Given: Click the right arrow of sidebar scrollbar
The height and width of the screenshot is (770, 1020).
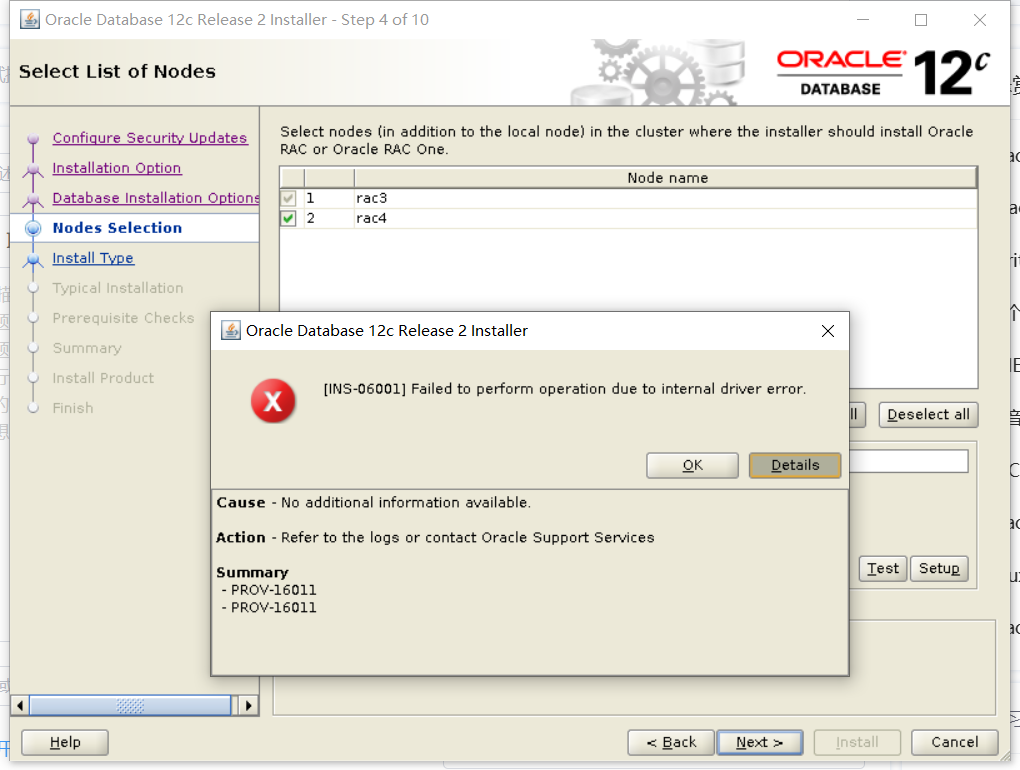Looking at the screenshot, I should (x=248, y=706).
